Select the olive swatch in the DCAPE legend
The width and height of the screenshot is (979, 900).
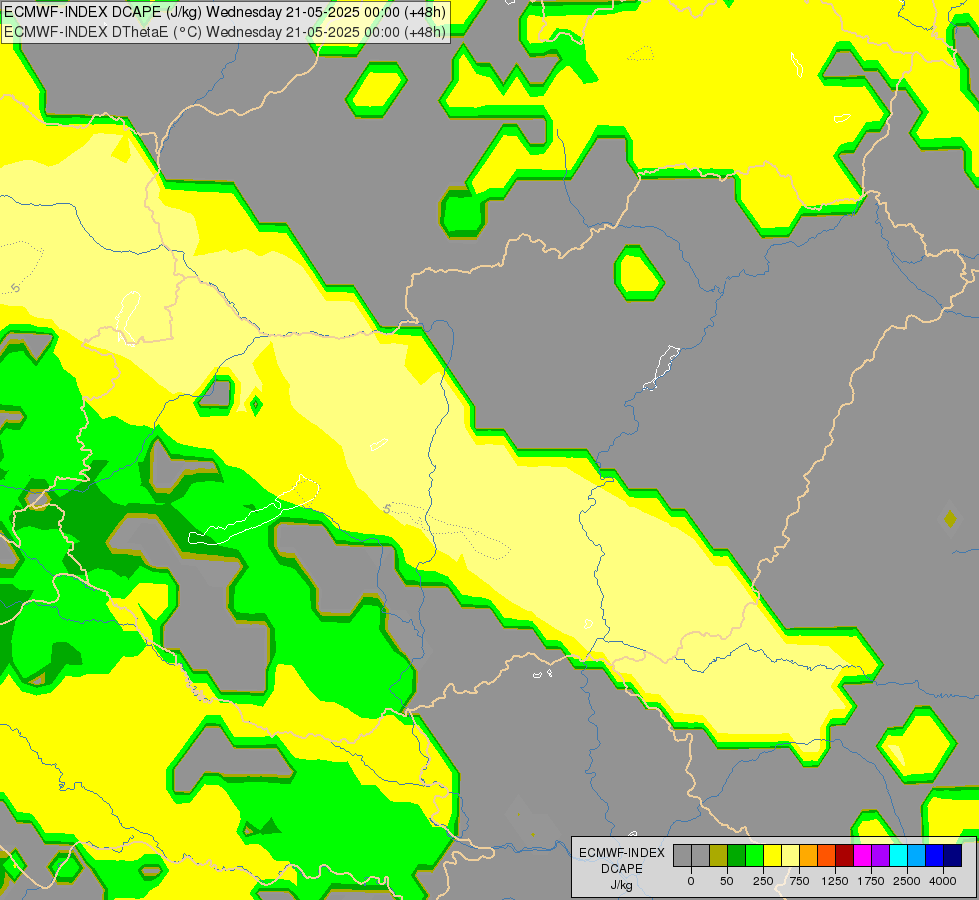point(719,856)
